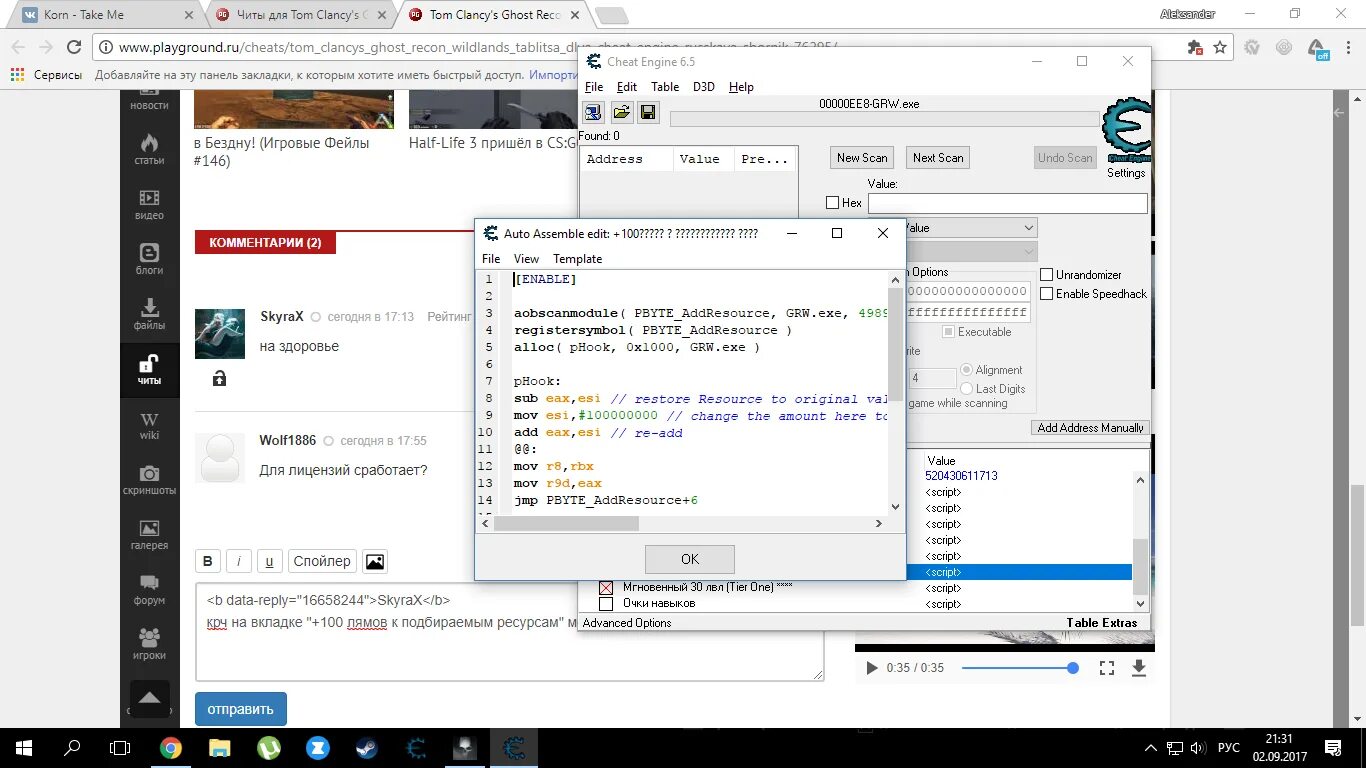1366x768 pixels.
Task: Open Template menu in Auto Assemble
Action: pos(578,259)
